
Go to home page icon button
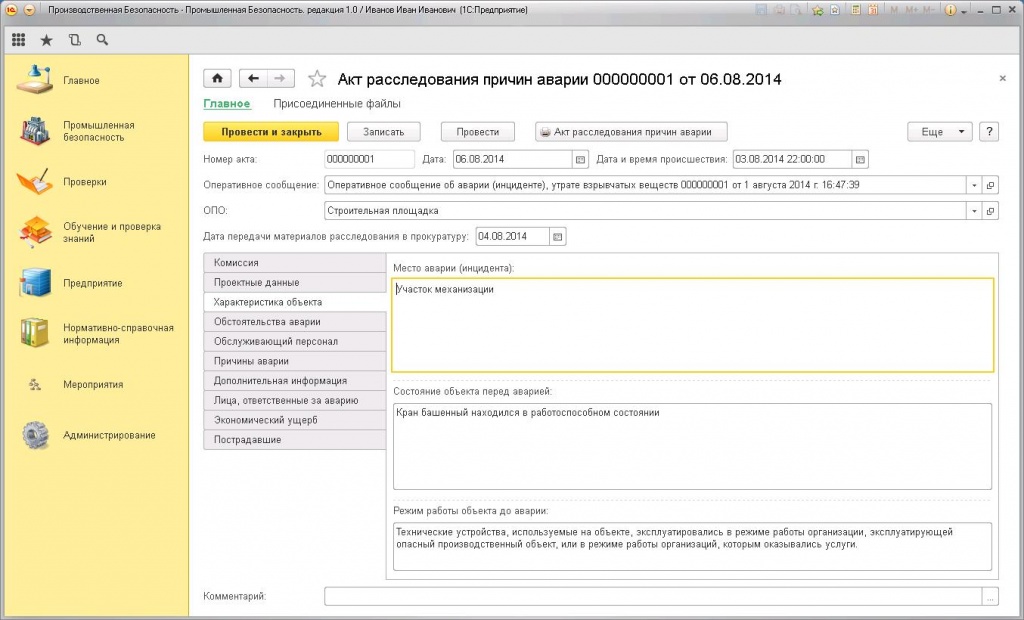217,79
